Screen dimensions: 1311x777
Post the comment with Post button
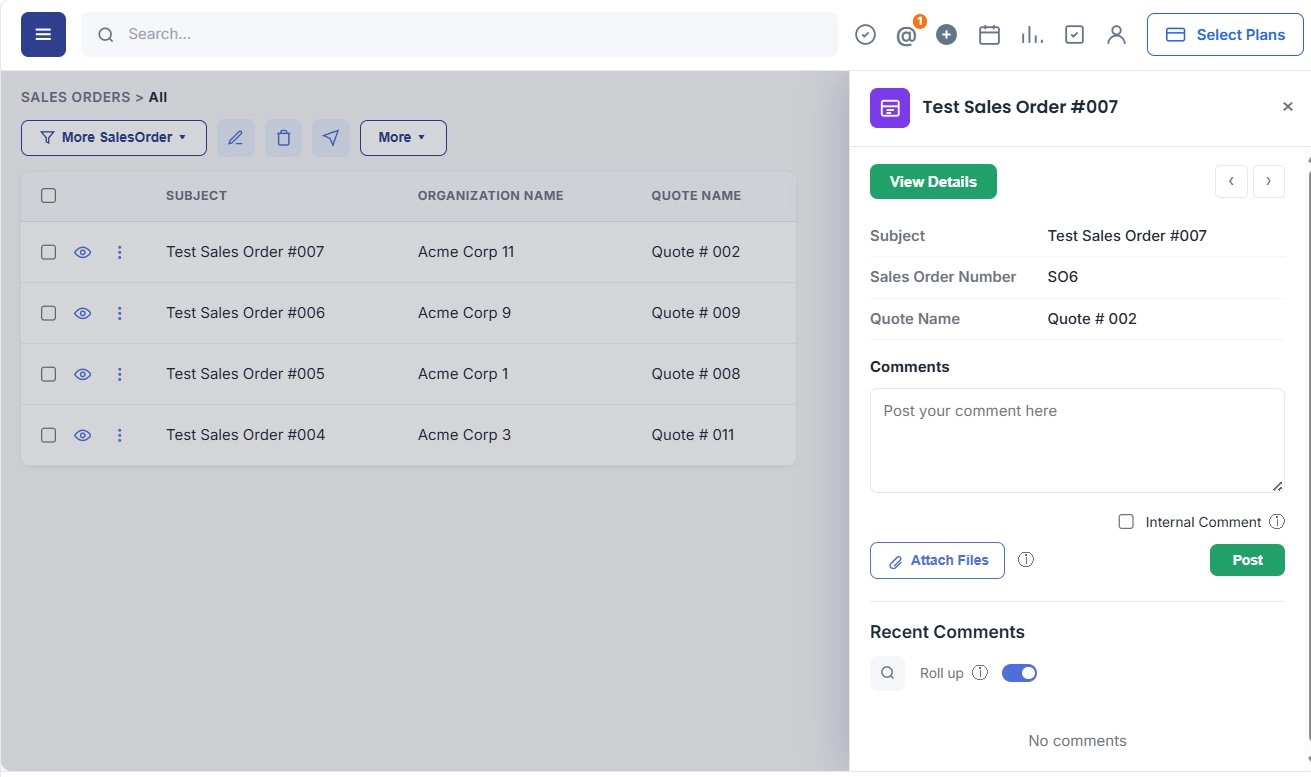click(x=1247, y=560)
